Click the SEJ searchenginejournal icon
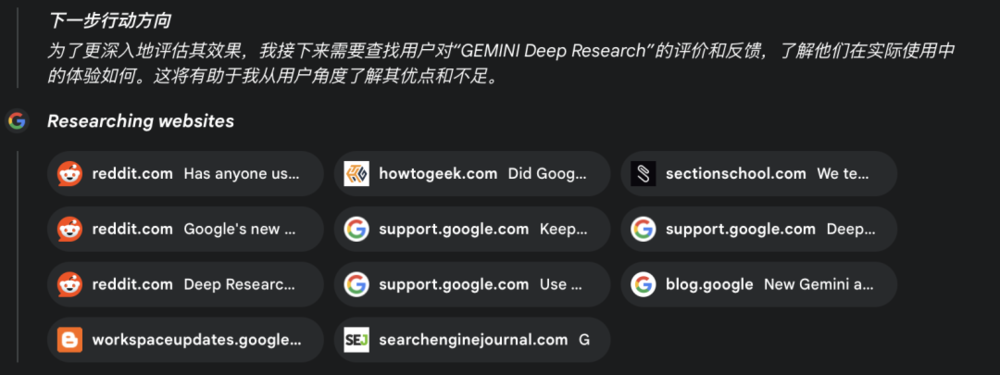 (357, 340)
